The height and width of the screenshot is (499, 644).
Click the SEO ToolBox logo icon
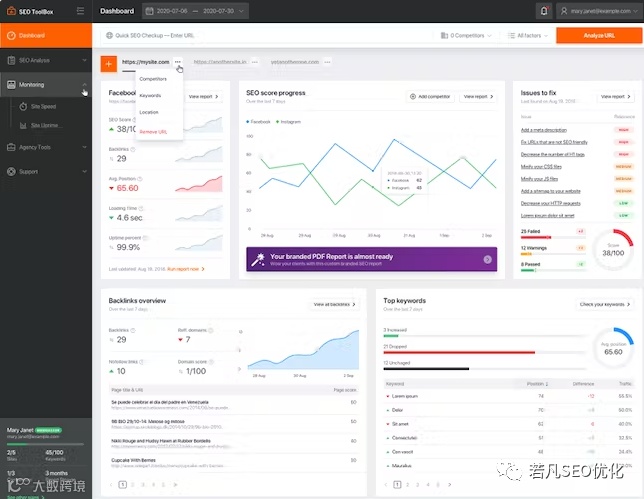tap(12, 11)
